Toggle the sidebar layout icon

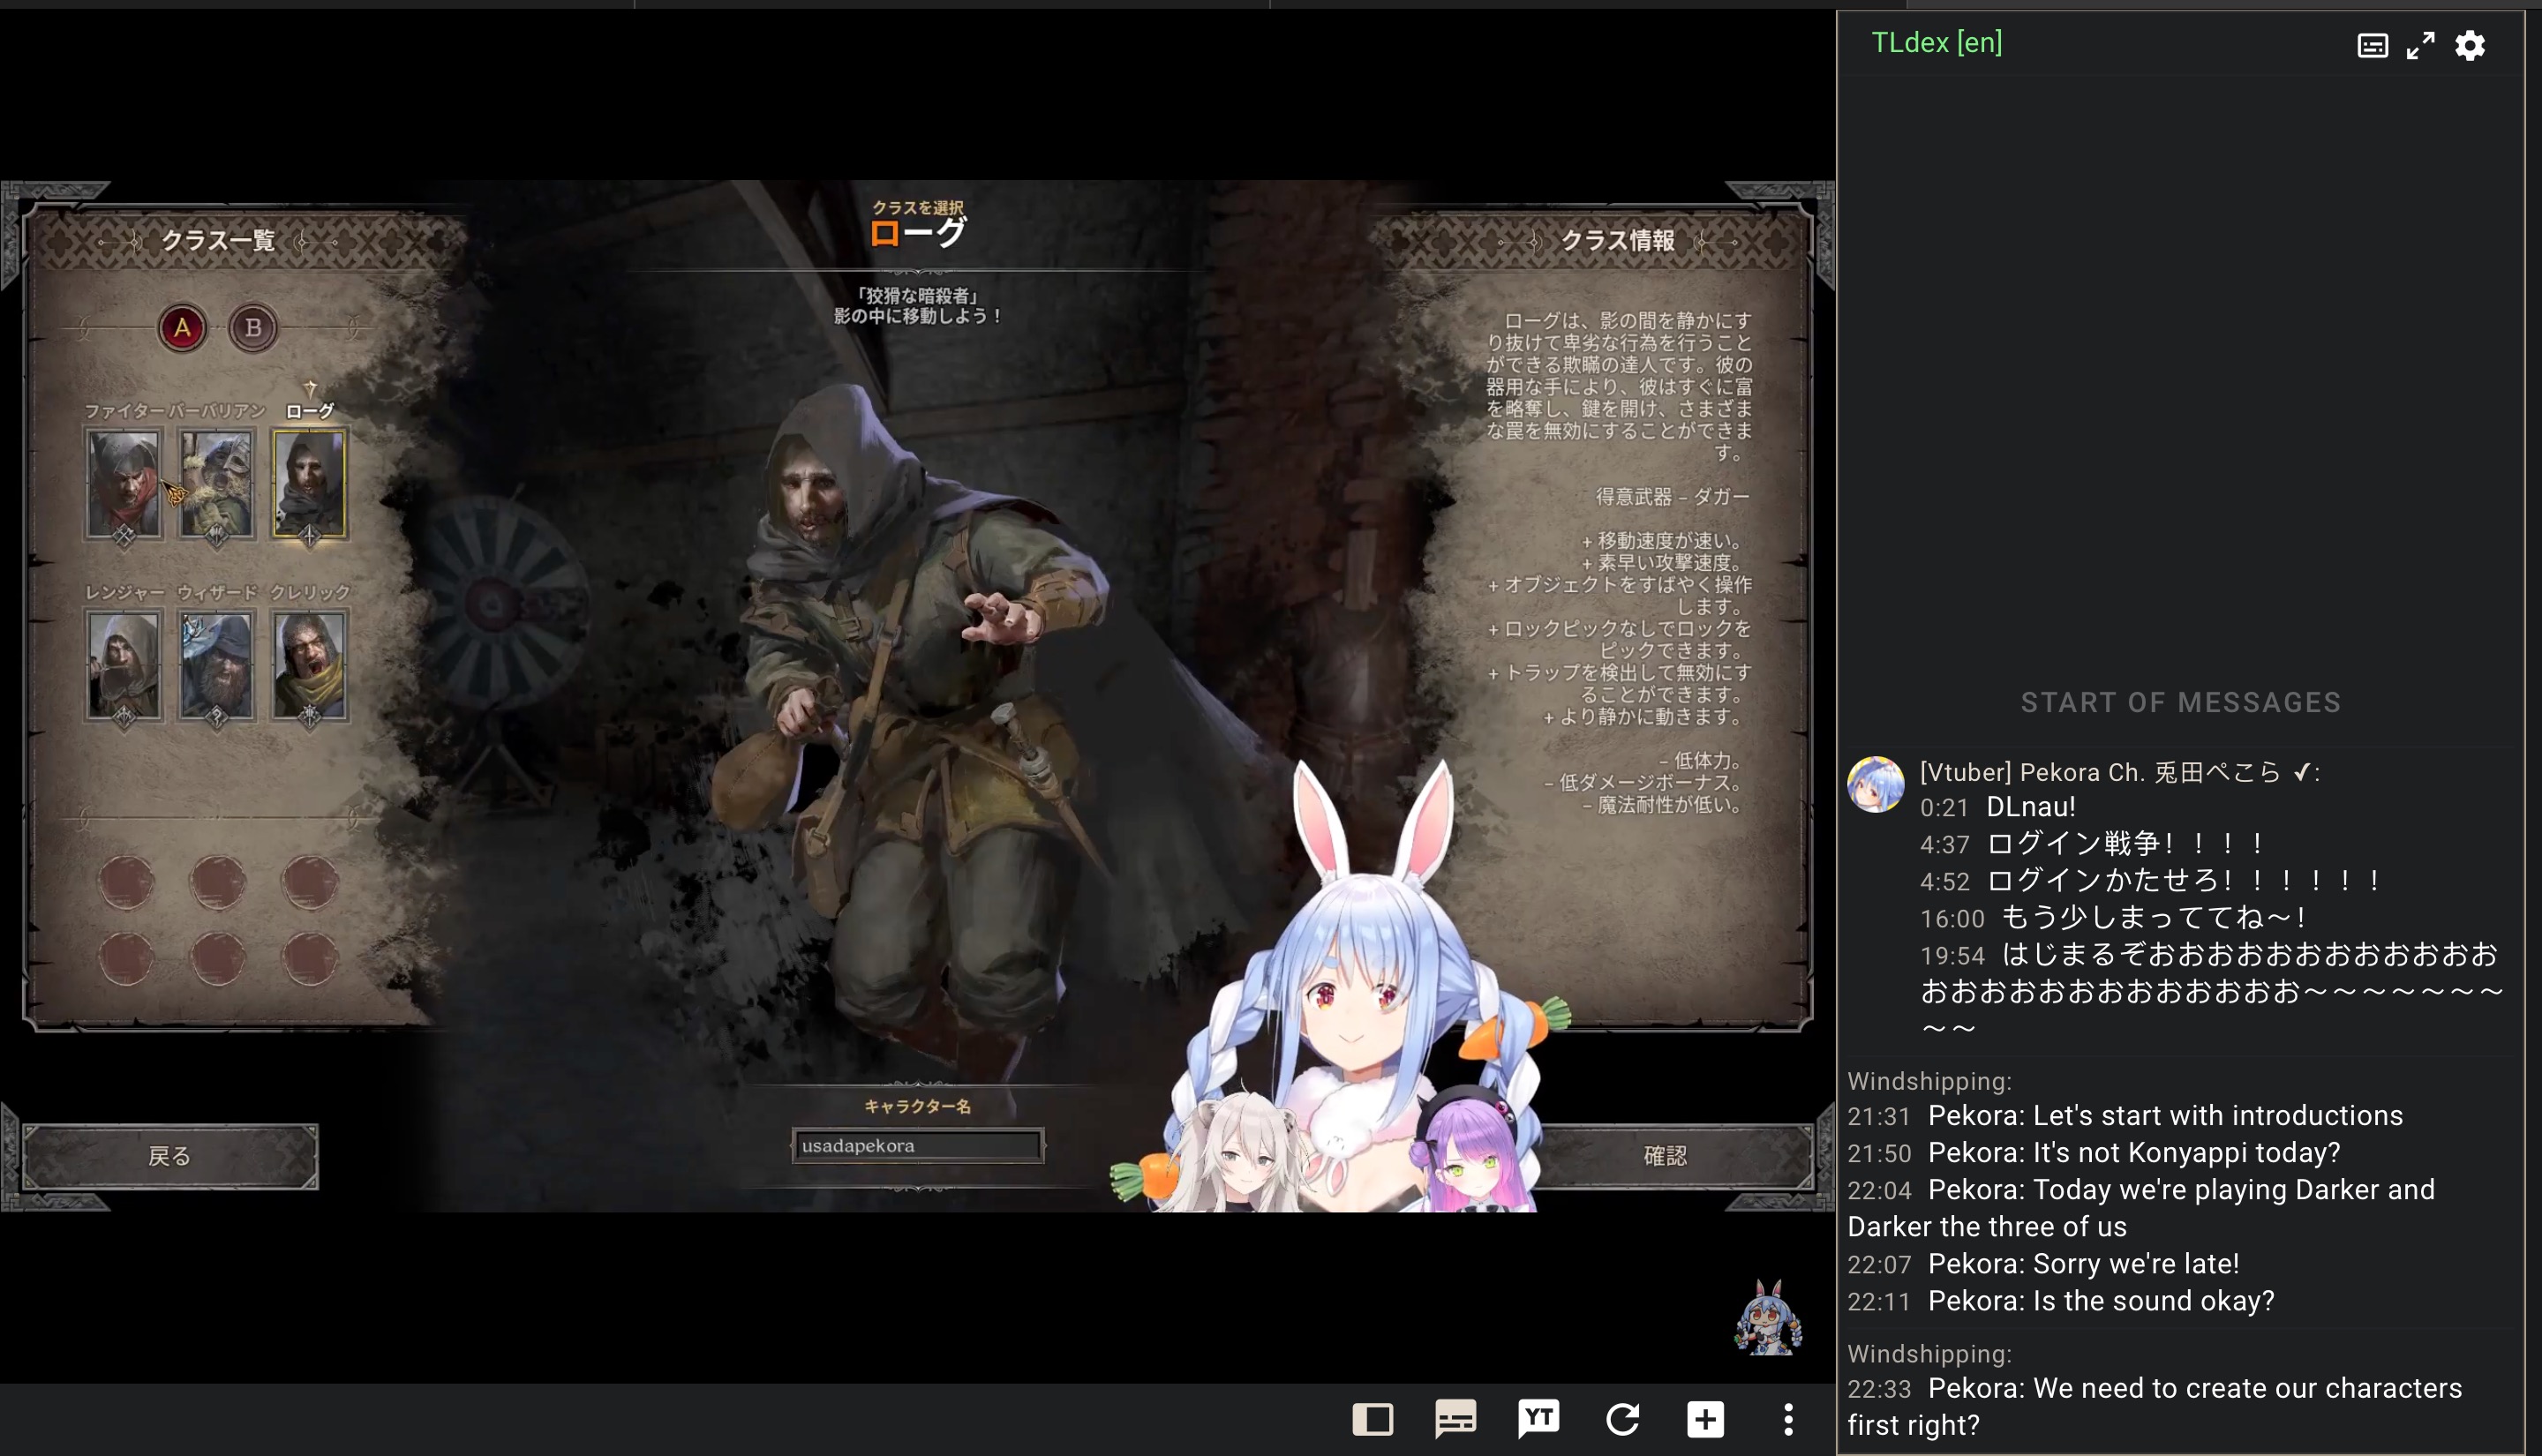pyautogui.click(x=1372, y=1418)
